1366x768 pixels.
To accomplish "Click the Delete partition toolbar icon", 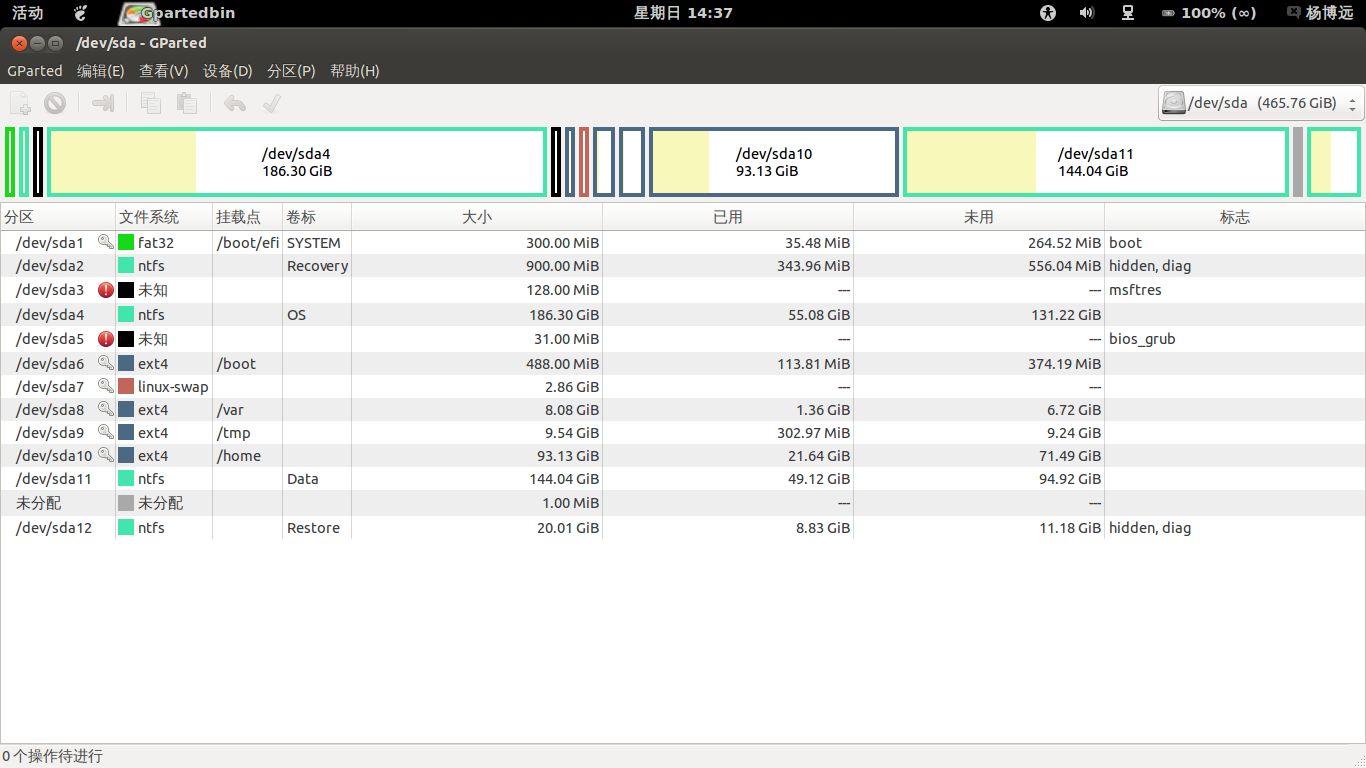I will [x=55, y=102].
